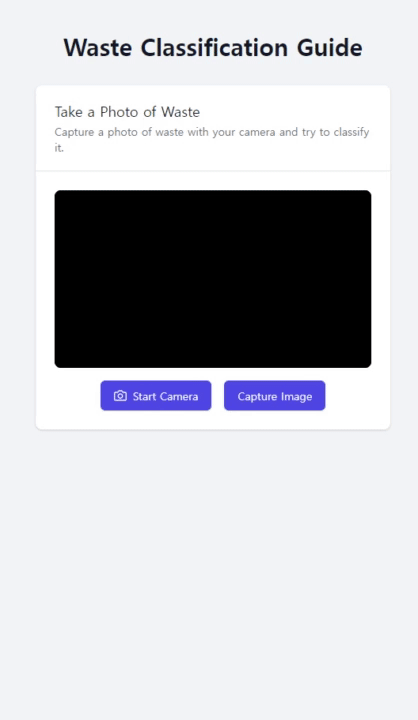The width and height of the screenshot is (418, 720).
Task: Click the word 'Classification' in the main title
Action: [214, 48]
